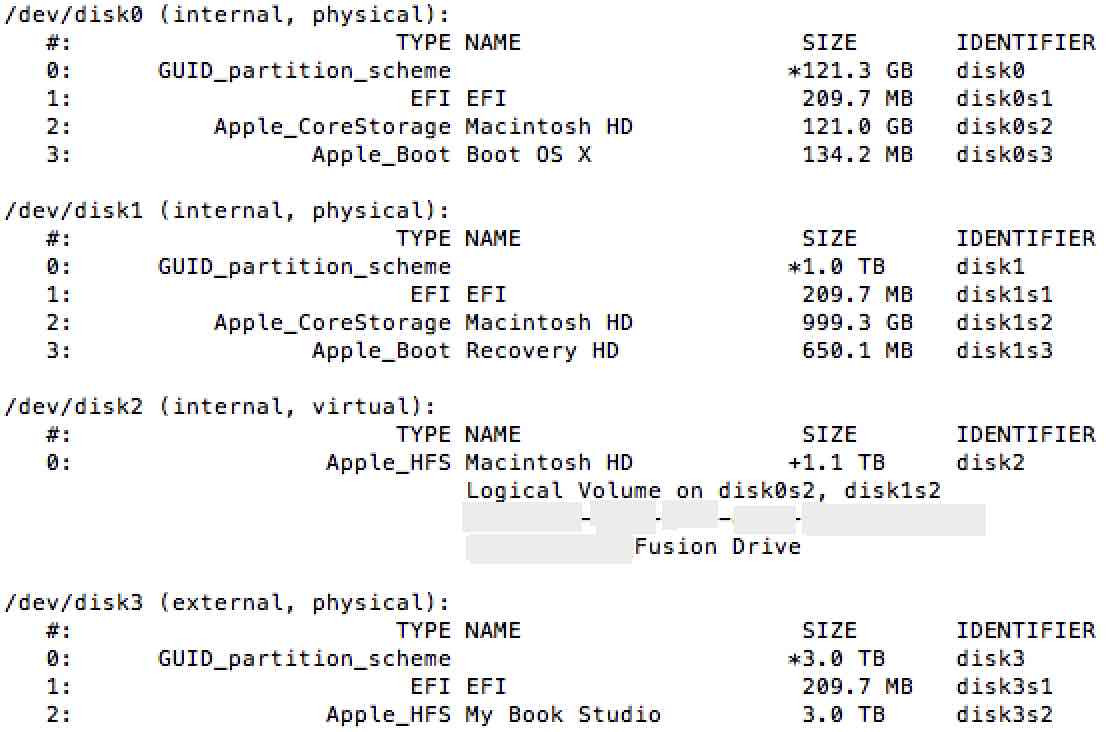Click the *121.3 GB total size
Viewport: 1106px width, 732px height.
[x=850, y=71]
